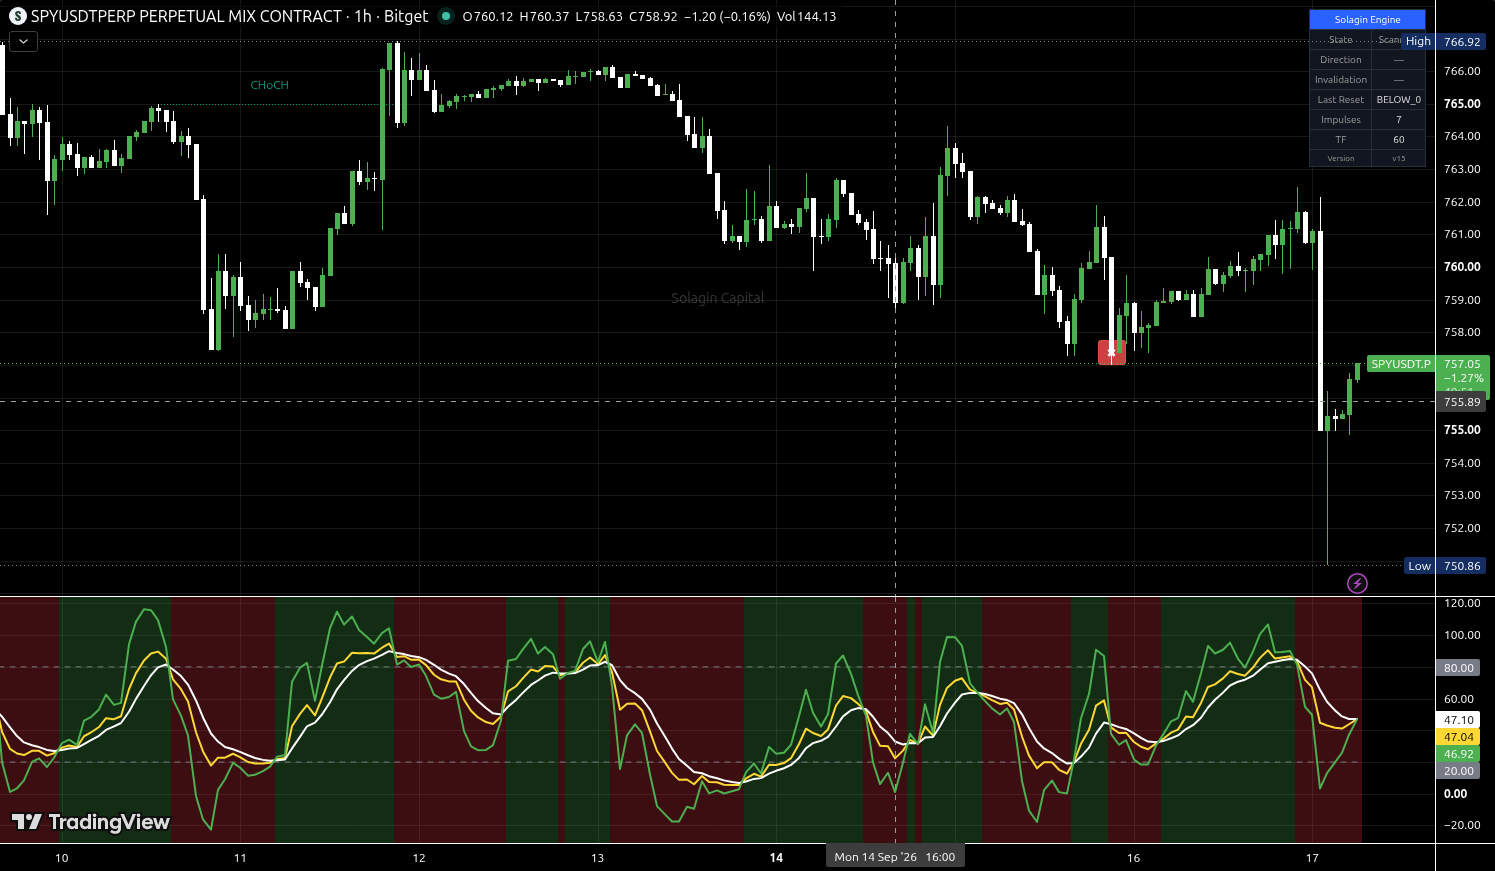Click the 1h interval in the legend

363,16
